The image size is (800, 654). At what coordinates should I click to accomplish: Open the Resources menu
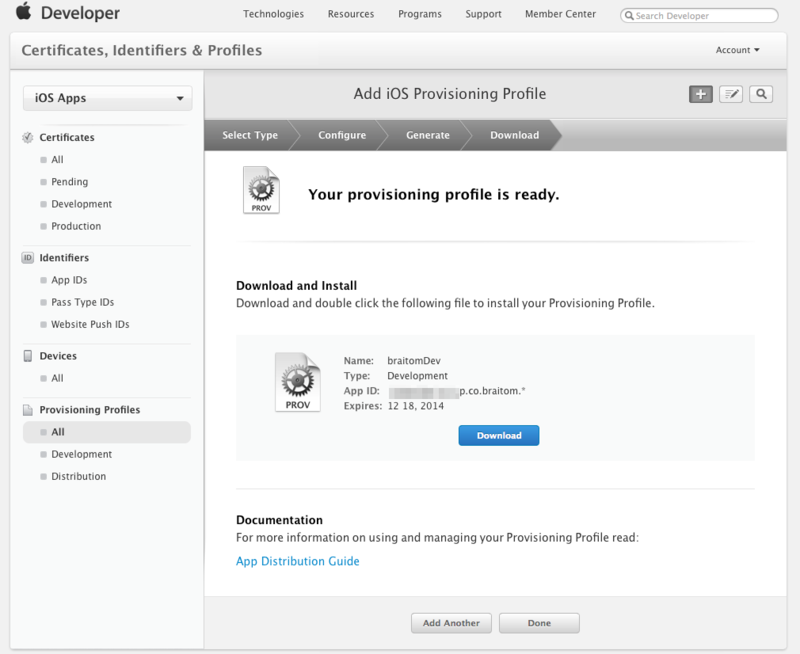click(x=351, y=14)
